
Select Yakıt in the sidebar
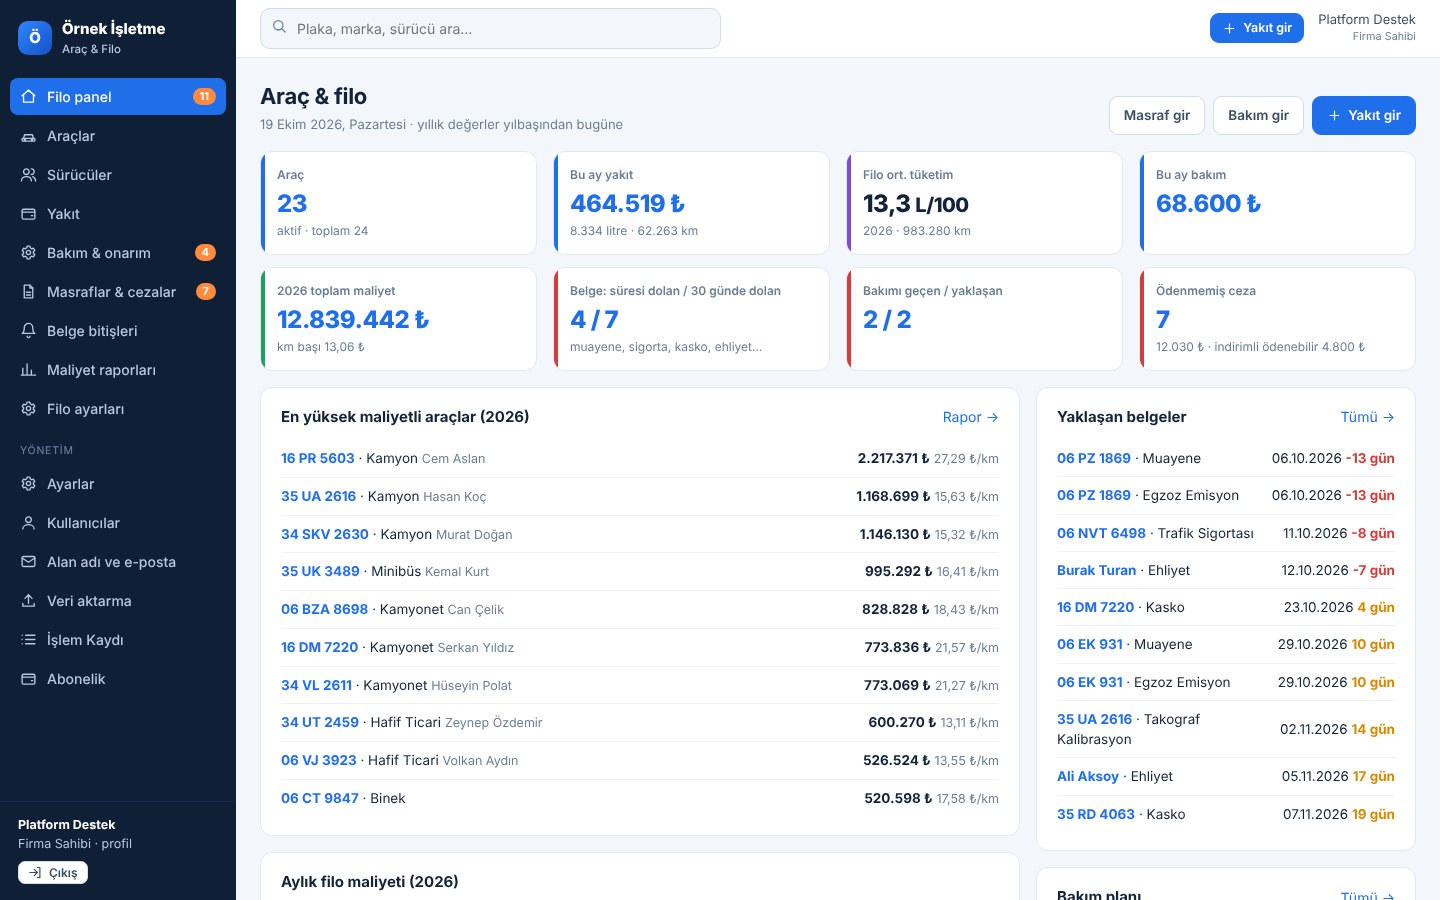pyautogui.click(x=118, y=214)
